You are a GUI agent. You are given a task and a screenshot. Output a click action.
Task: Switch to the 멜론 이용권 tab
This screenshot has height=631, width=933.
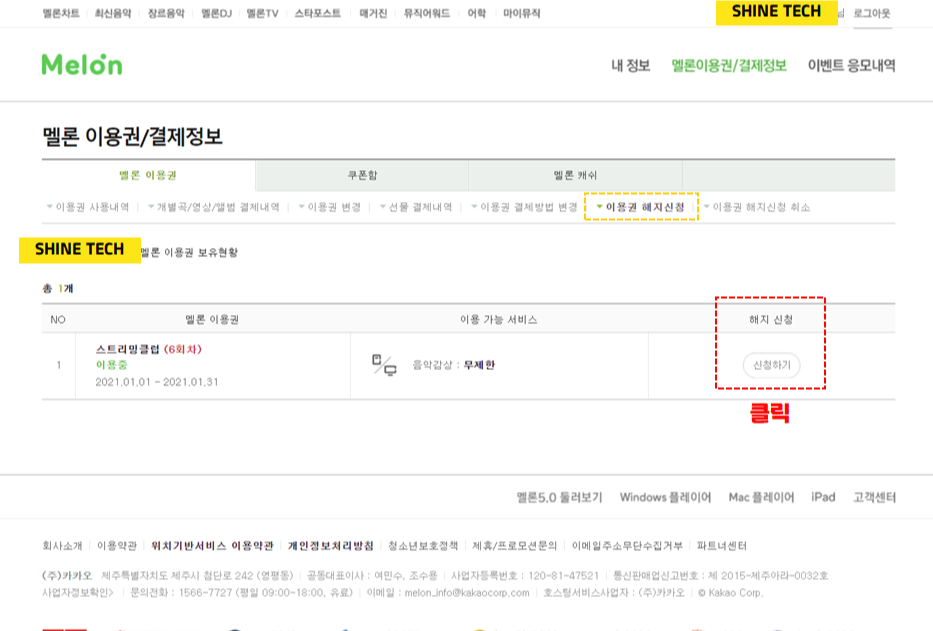148,175
